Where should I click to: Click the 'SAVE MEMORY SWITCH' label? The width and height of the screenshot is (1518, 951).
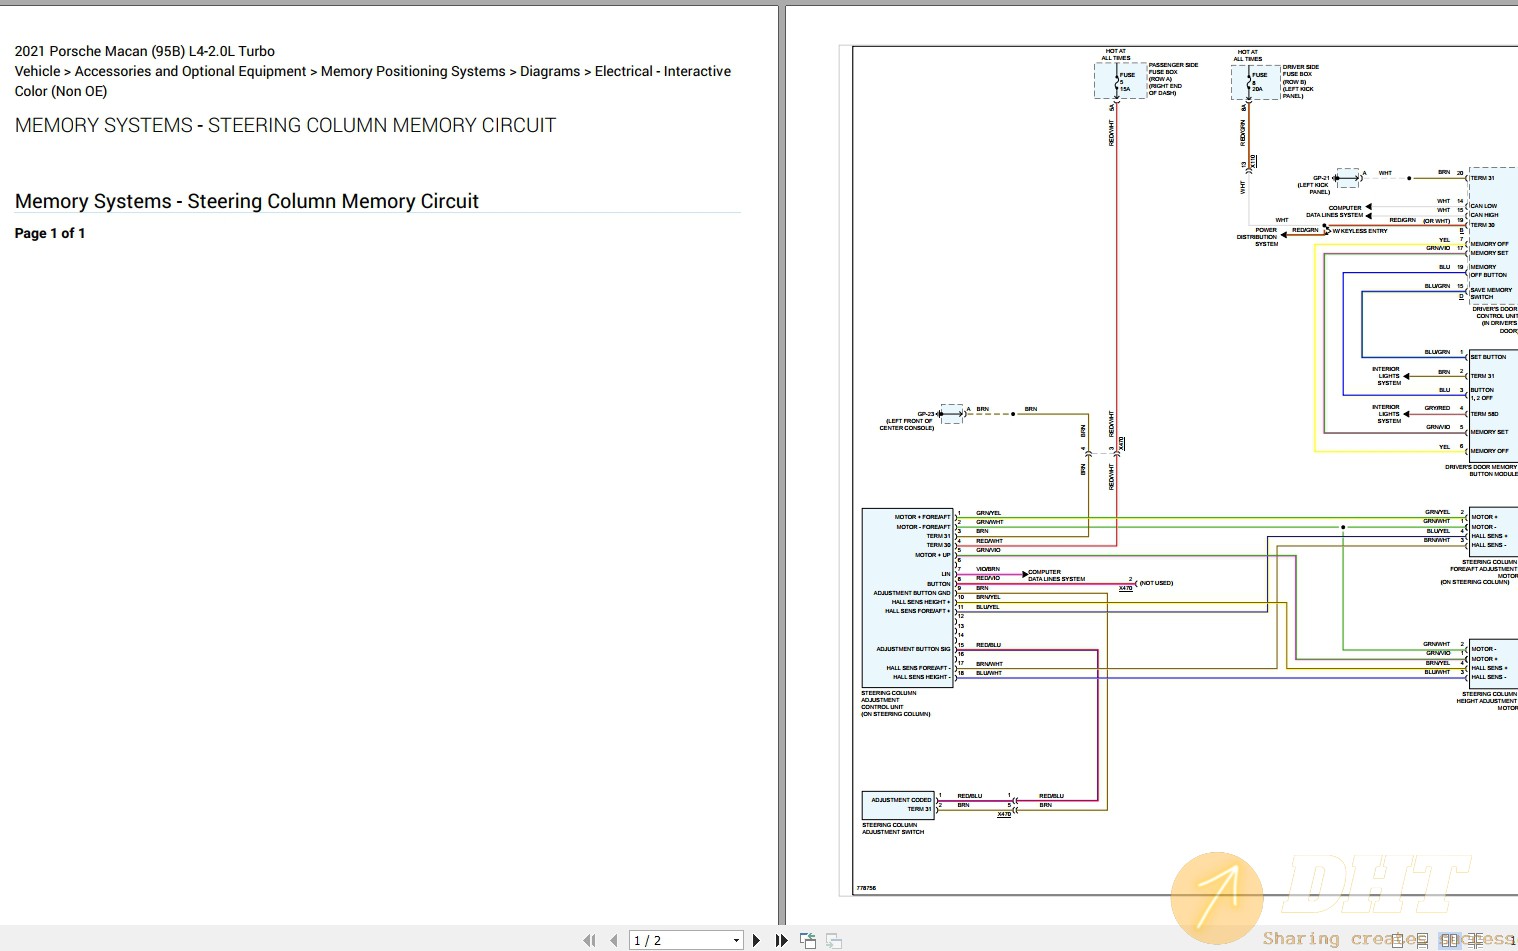[x=1491, y=293]
